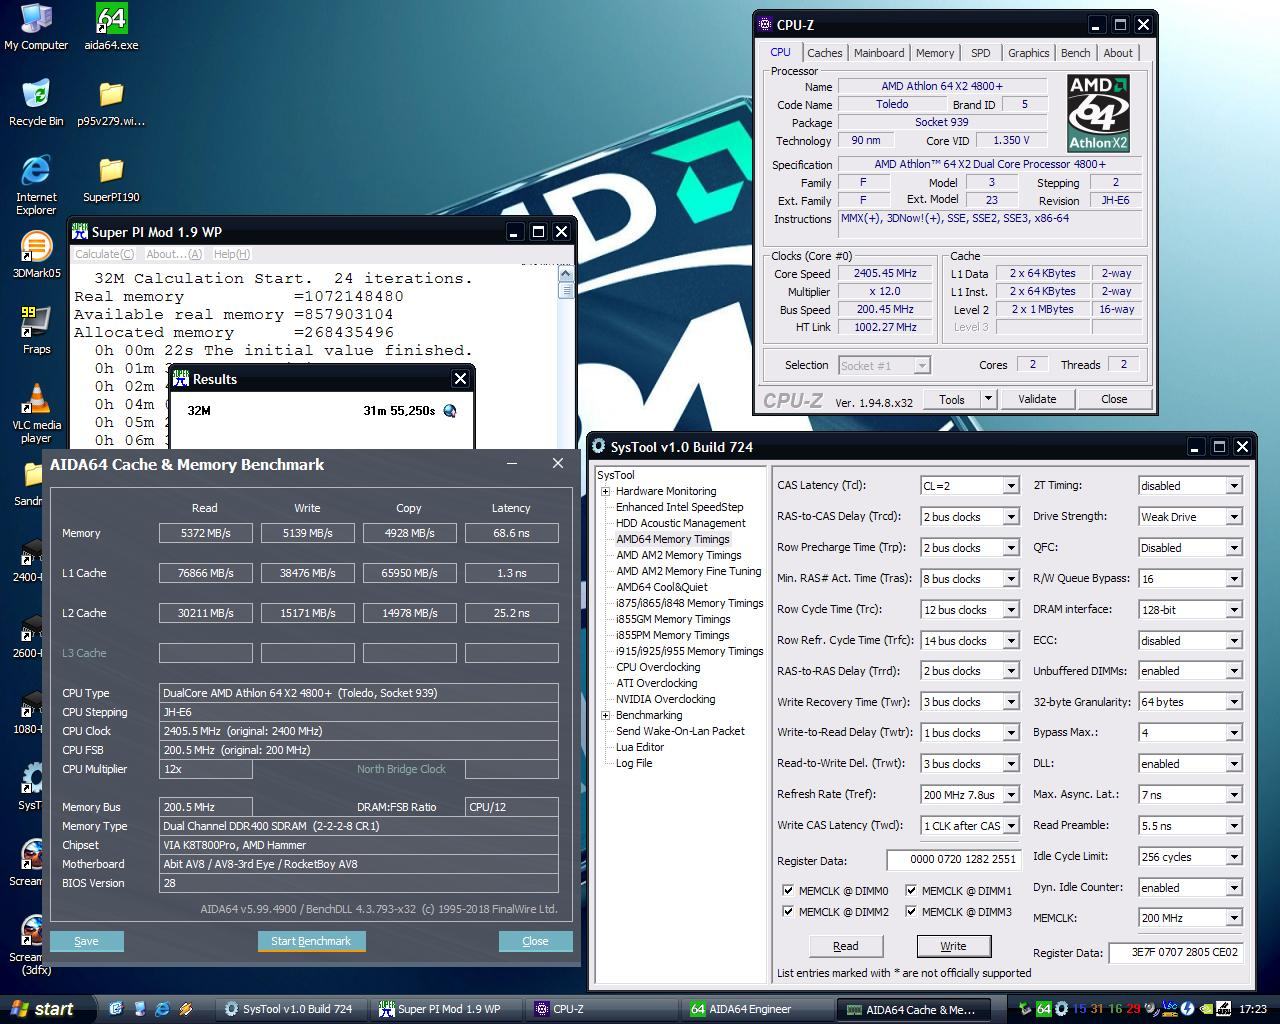The image size is (1280, 1024).
Task: Click the Close button in AIDA64 benchmark
Action: tap(535, 941)
